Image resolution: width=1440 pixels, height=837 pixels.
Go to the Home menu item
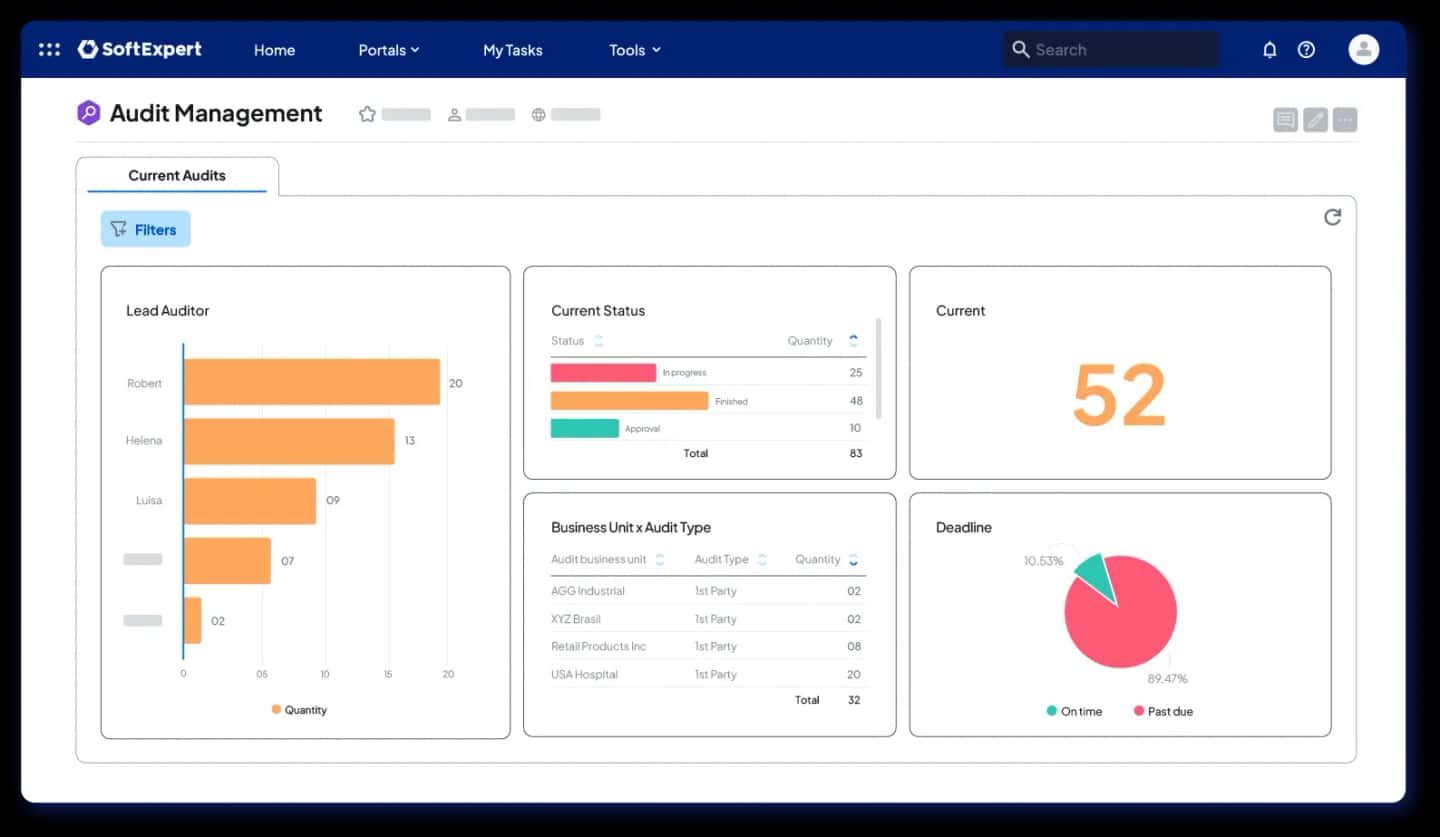274,50
